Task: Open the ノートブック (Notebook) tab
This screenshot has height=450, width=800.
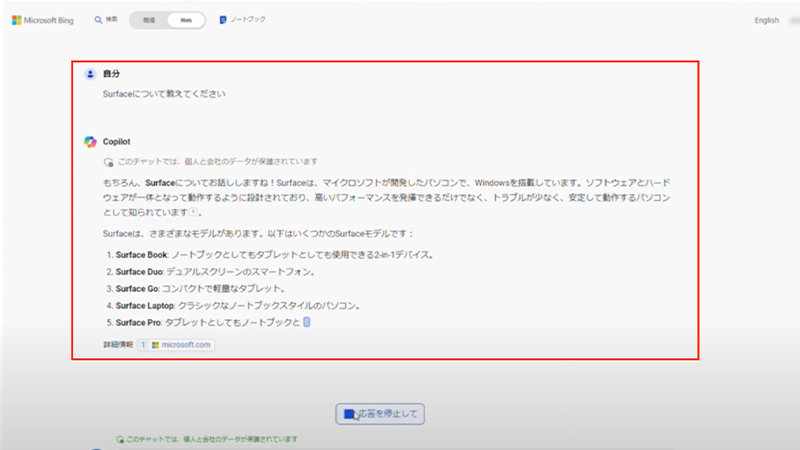Action: click(249, 20)
